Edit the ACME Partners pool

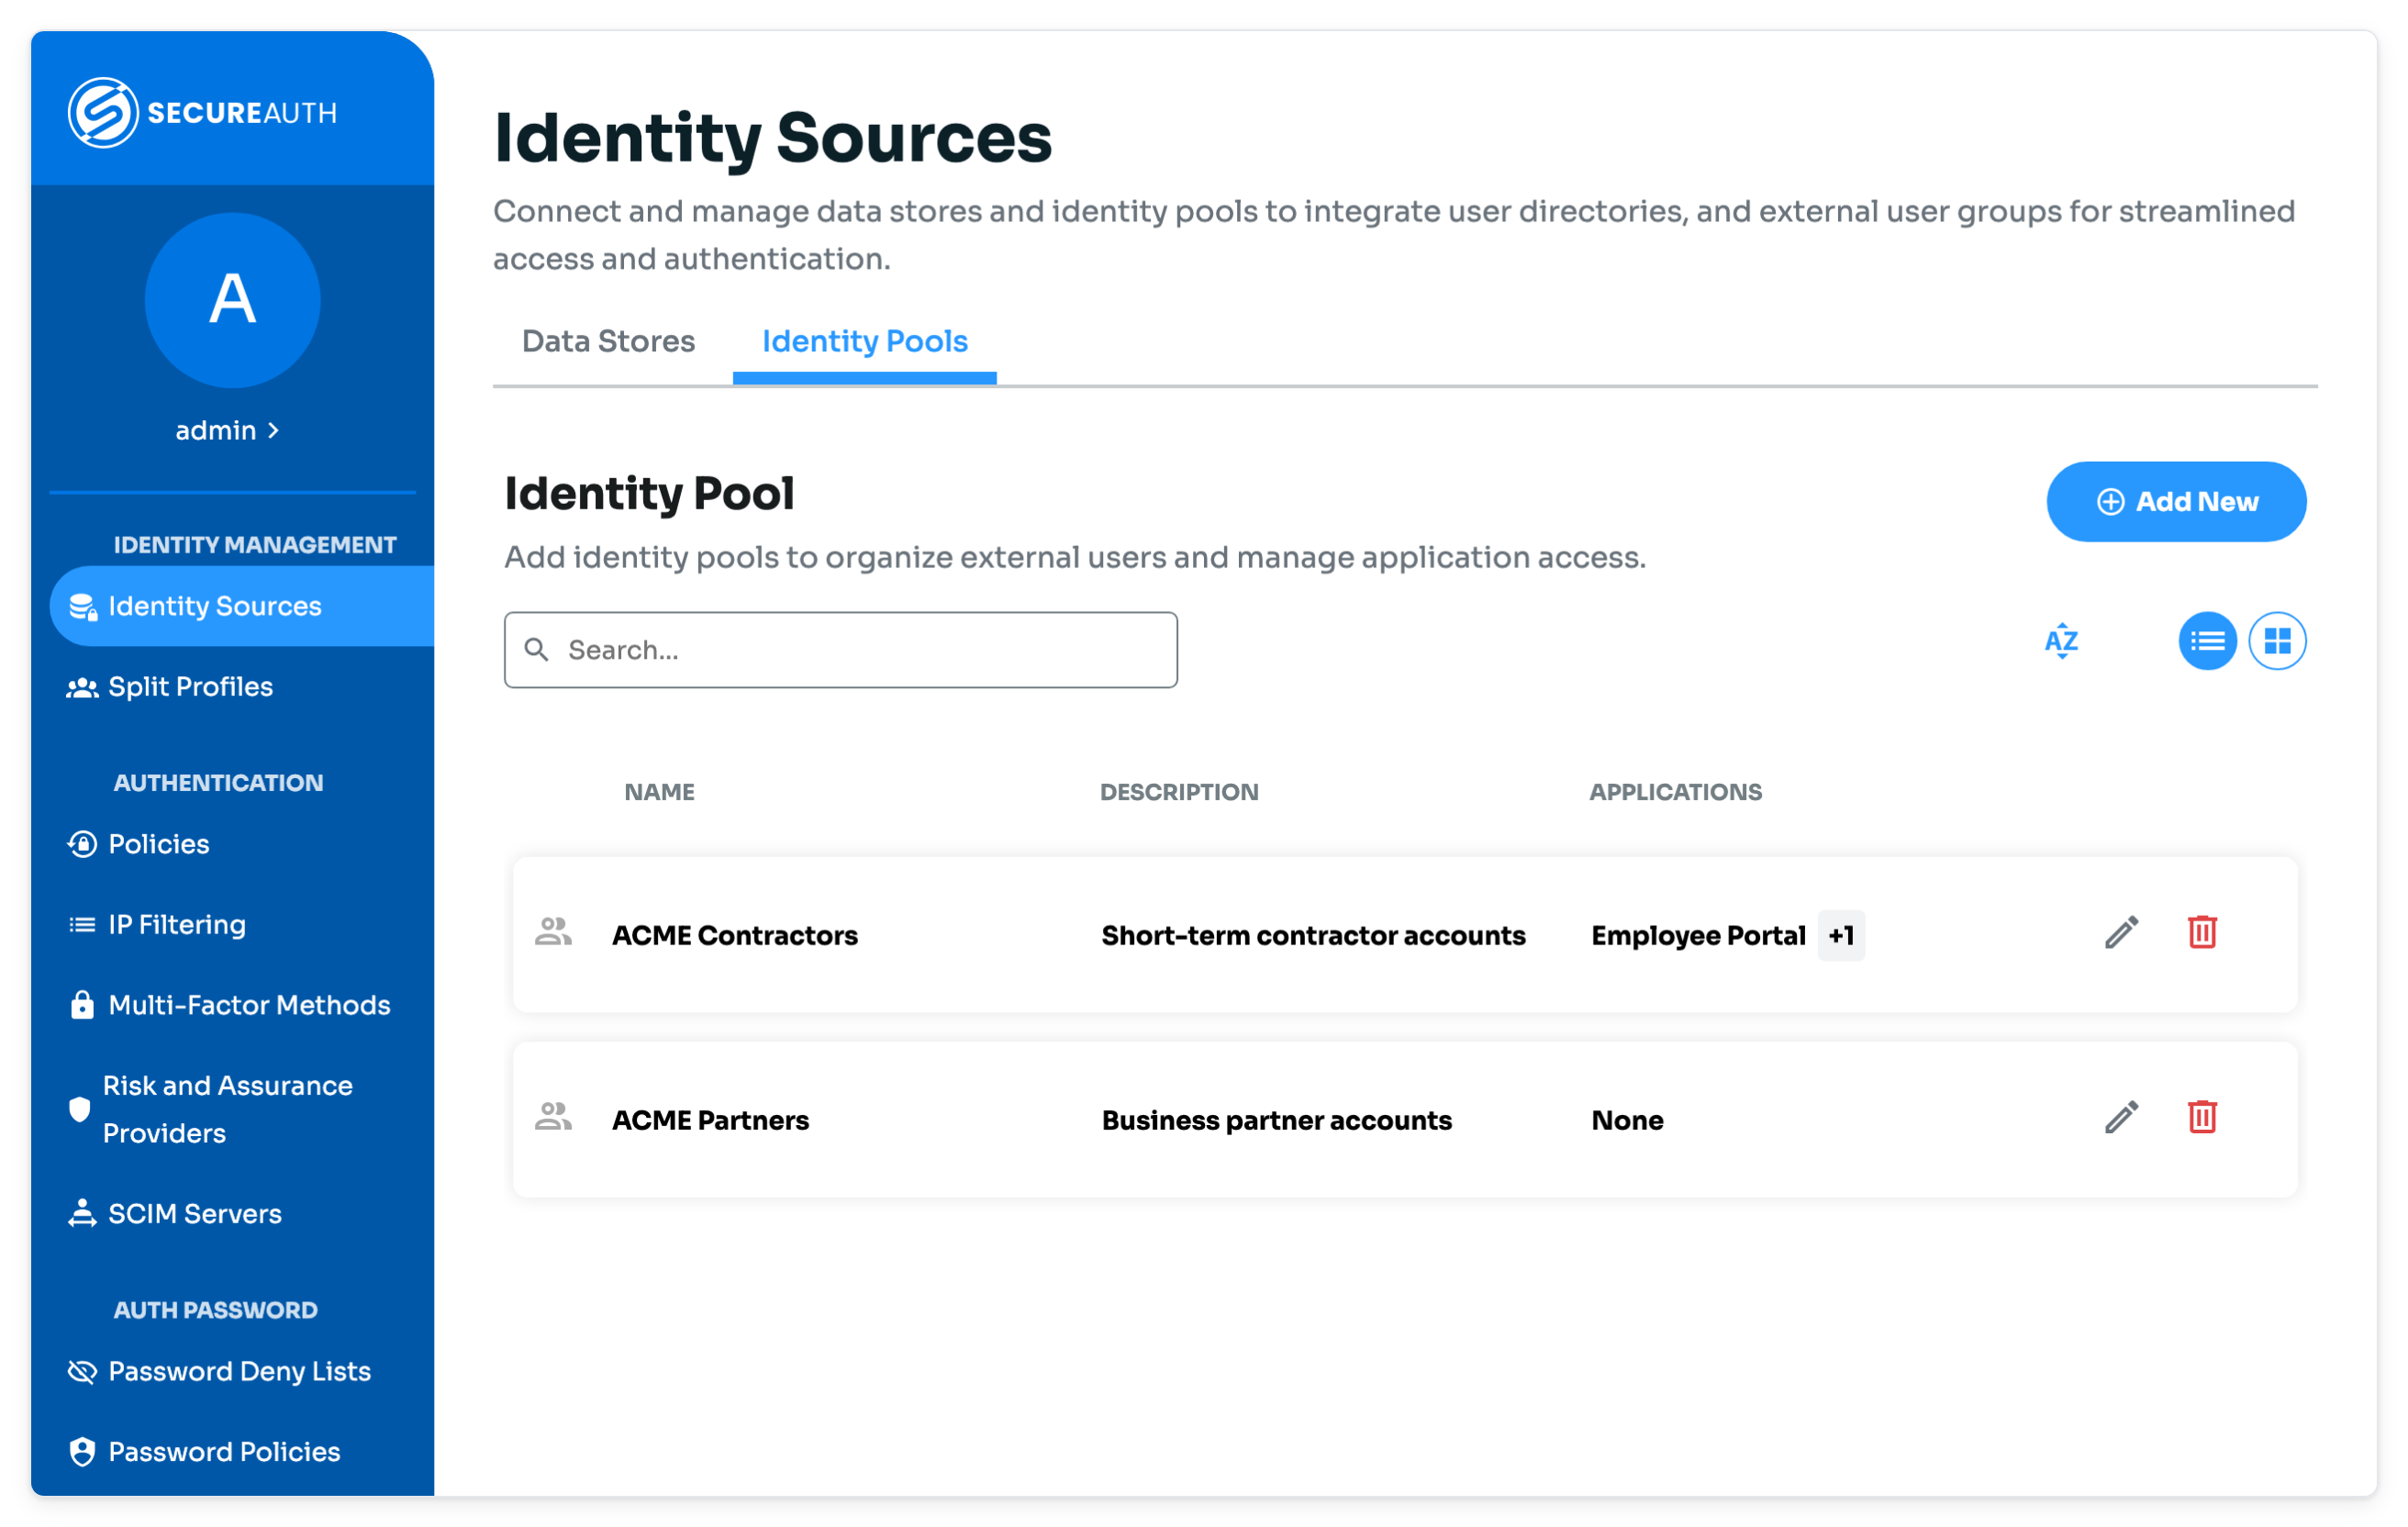pos(2121,1118)
